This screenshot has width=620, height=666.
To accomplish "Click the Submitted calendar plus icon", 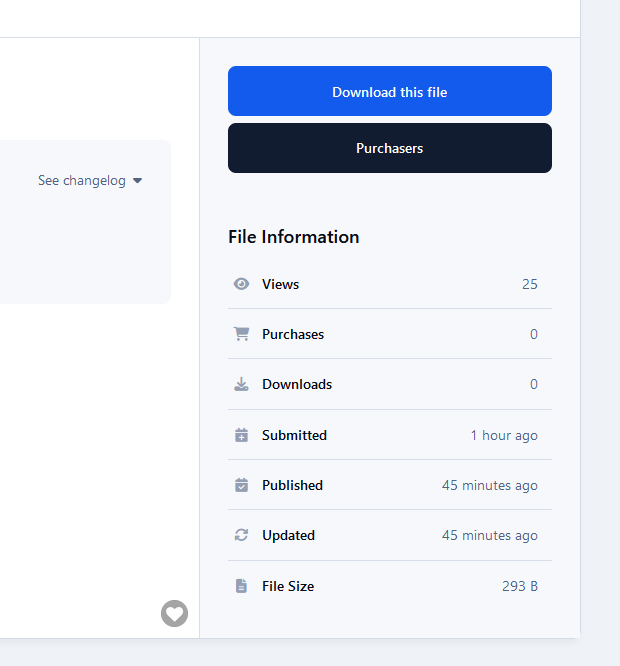I will tap(241, 435).
